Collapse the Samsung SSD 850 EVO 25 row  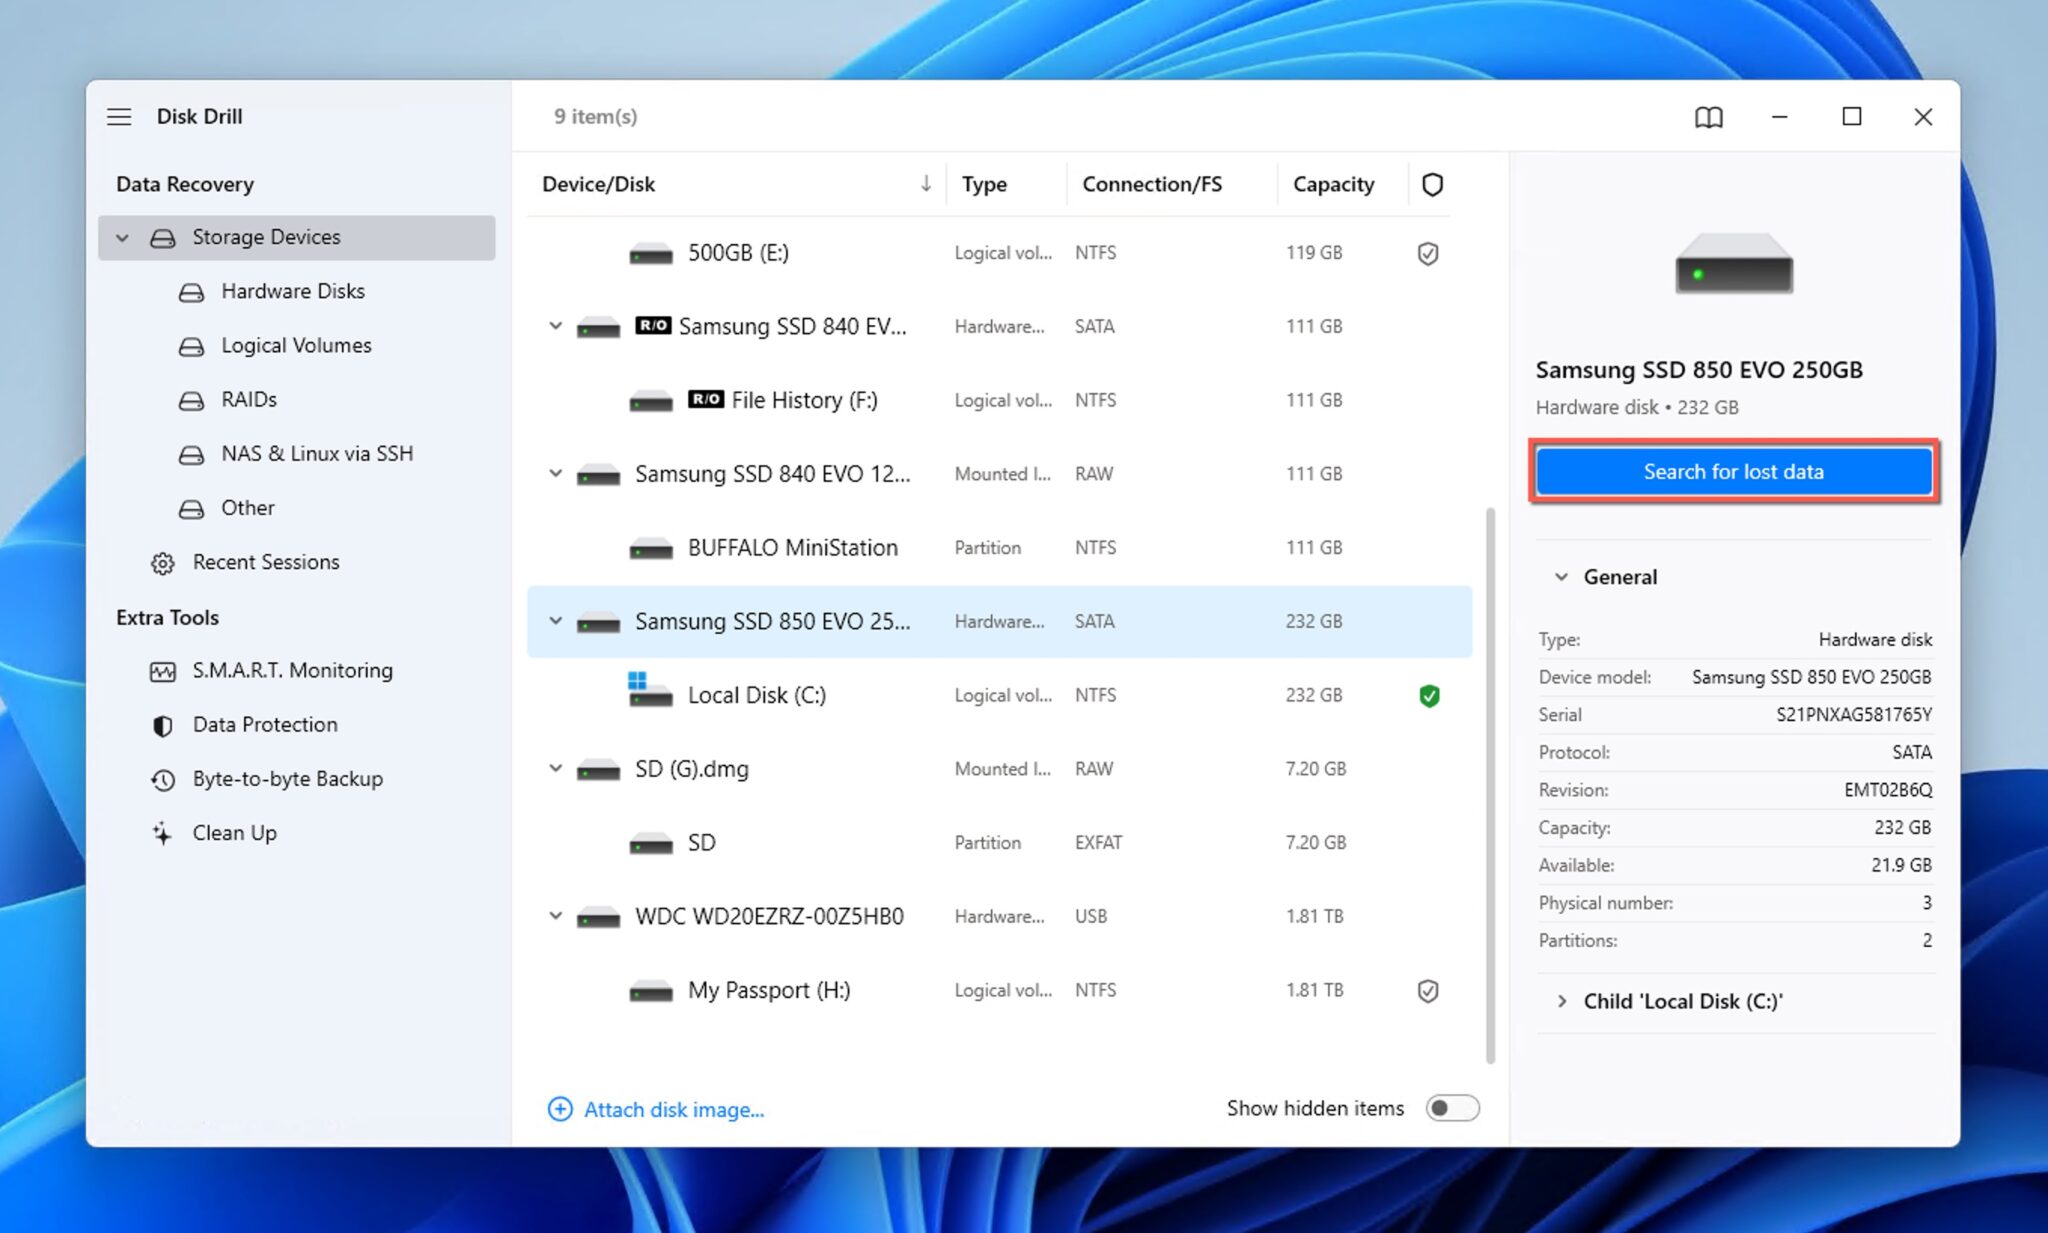(555, 621)
